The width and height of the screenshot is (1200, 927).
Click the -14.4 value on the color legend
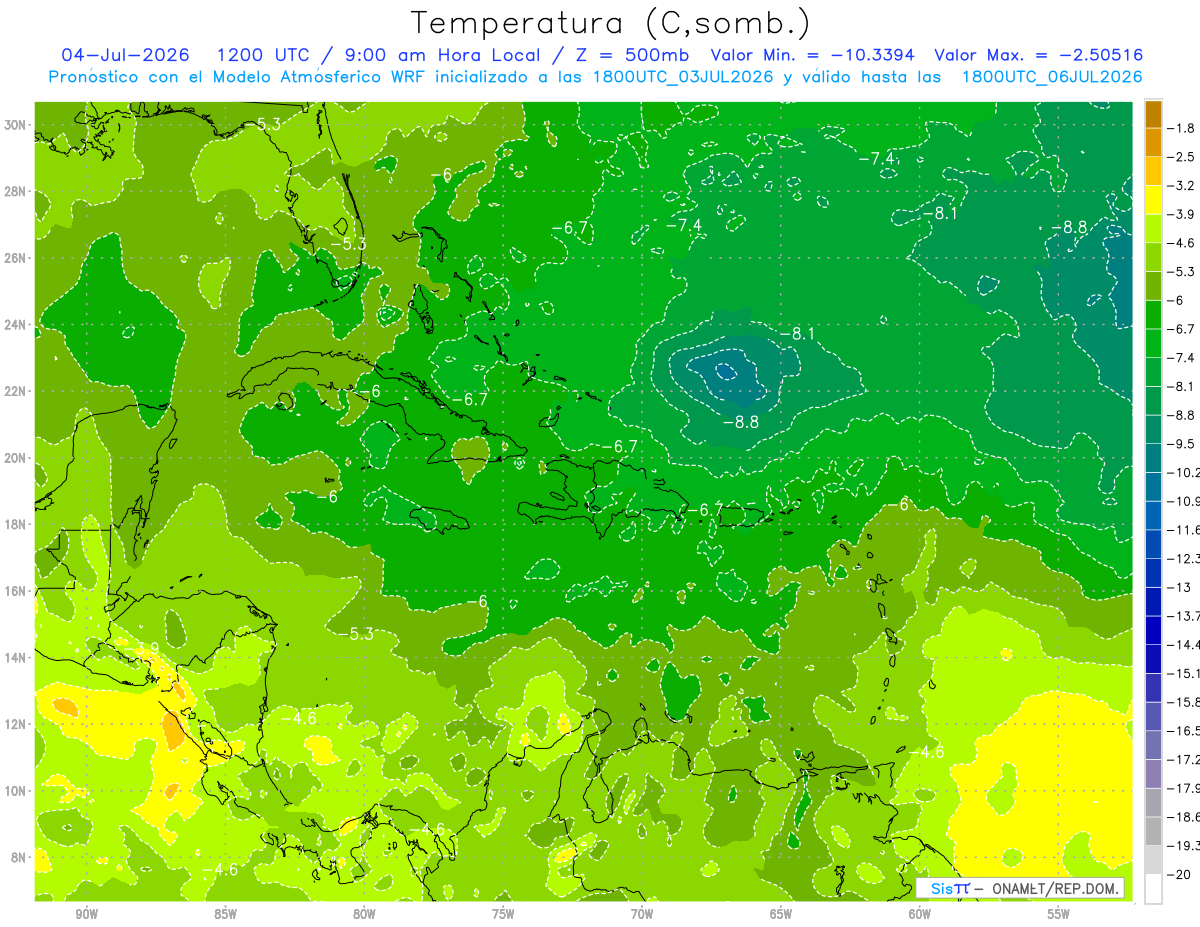point(1183,644)
